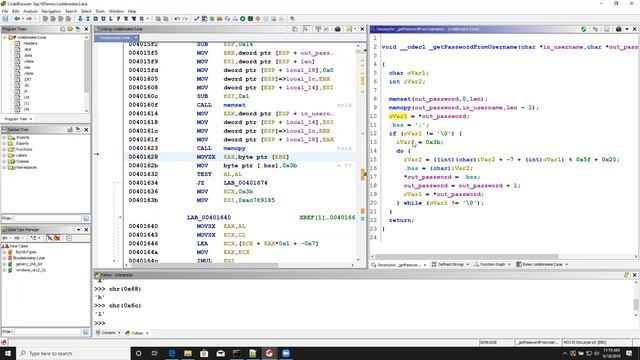Click the memset call in listing

(x=234, y=105)
